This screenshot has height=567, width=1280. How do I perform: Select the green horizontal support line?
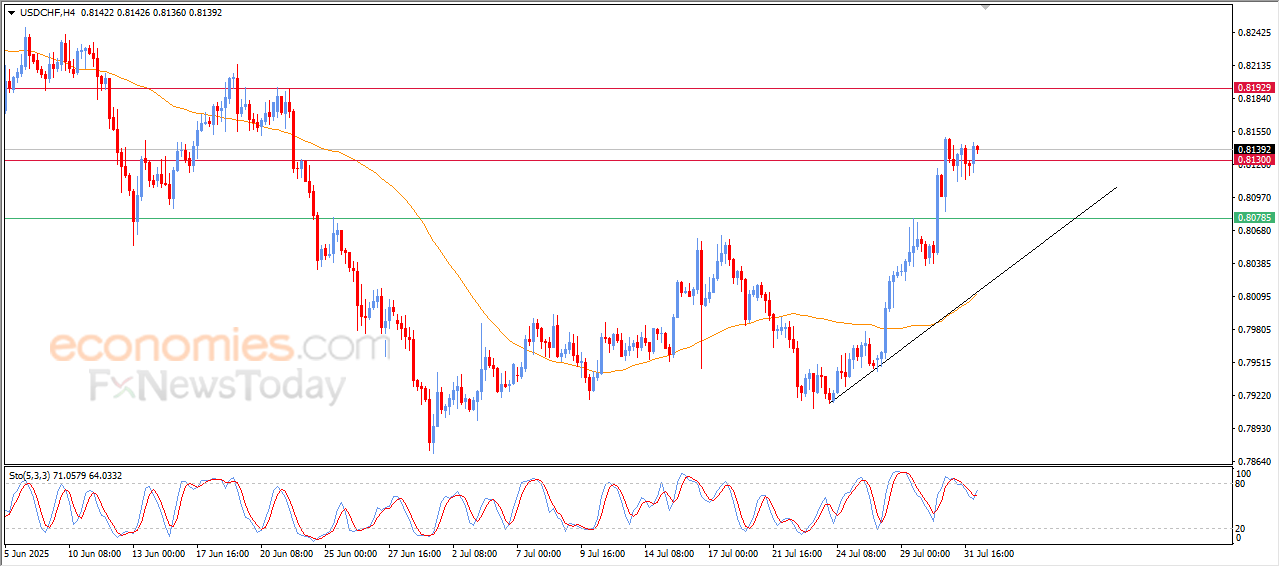click(616, 218)
